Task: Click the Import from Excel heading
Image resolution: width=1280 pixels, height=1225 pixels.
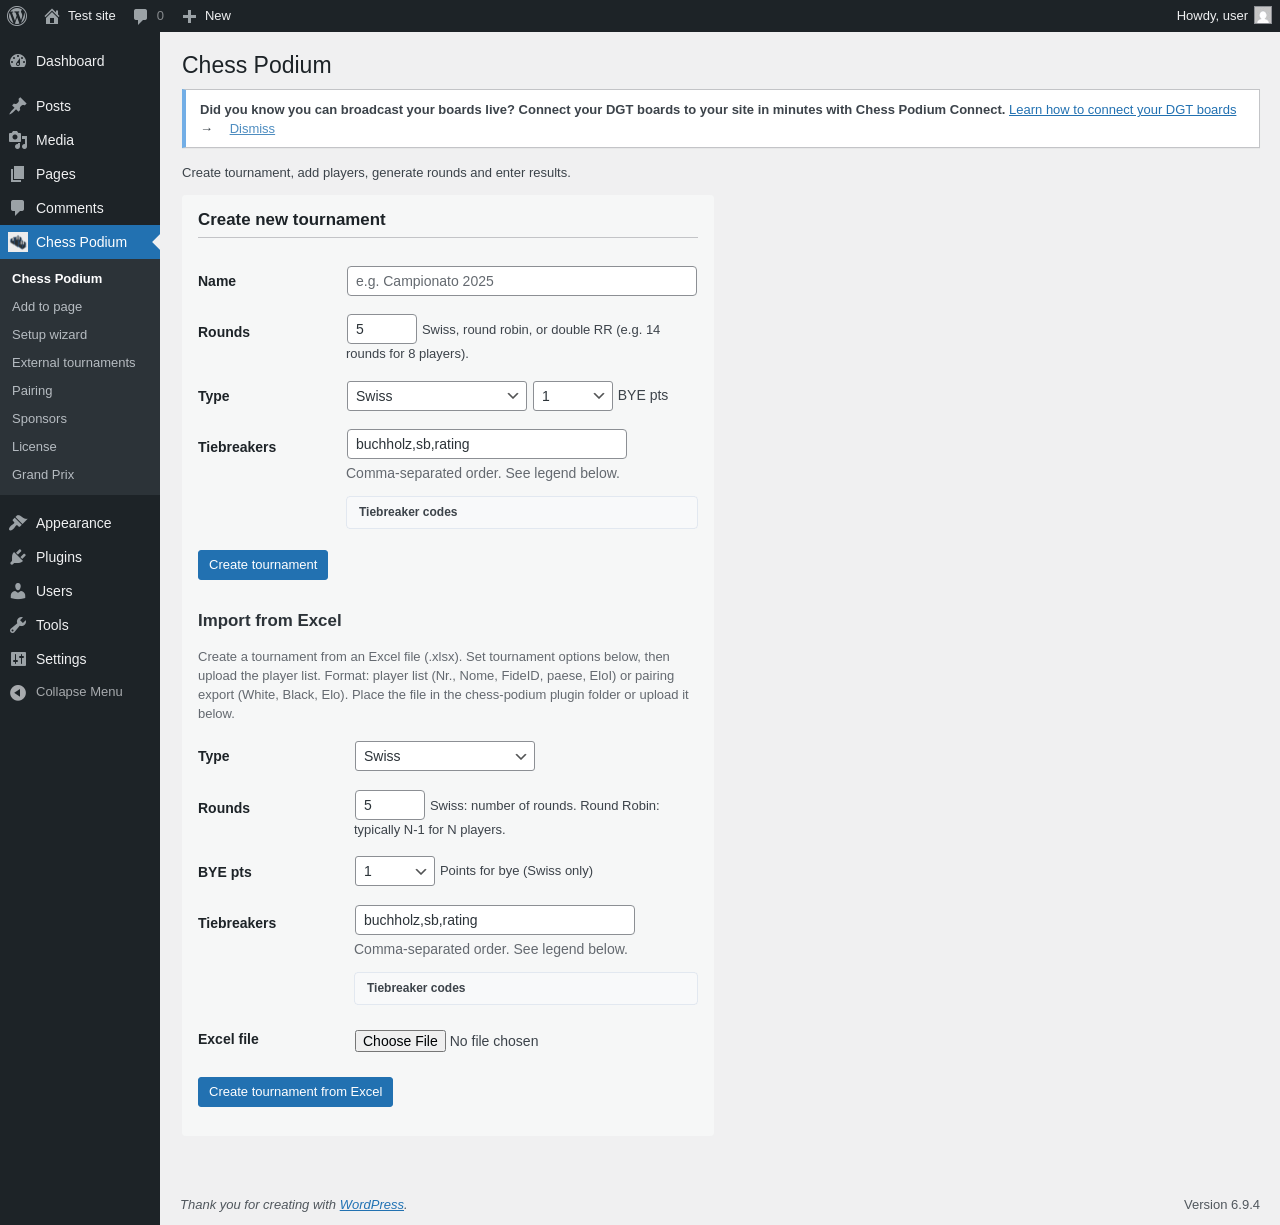Action: [x=270, y=620]
